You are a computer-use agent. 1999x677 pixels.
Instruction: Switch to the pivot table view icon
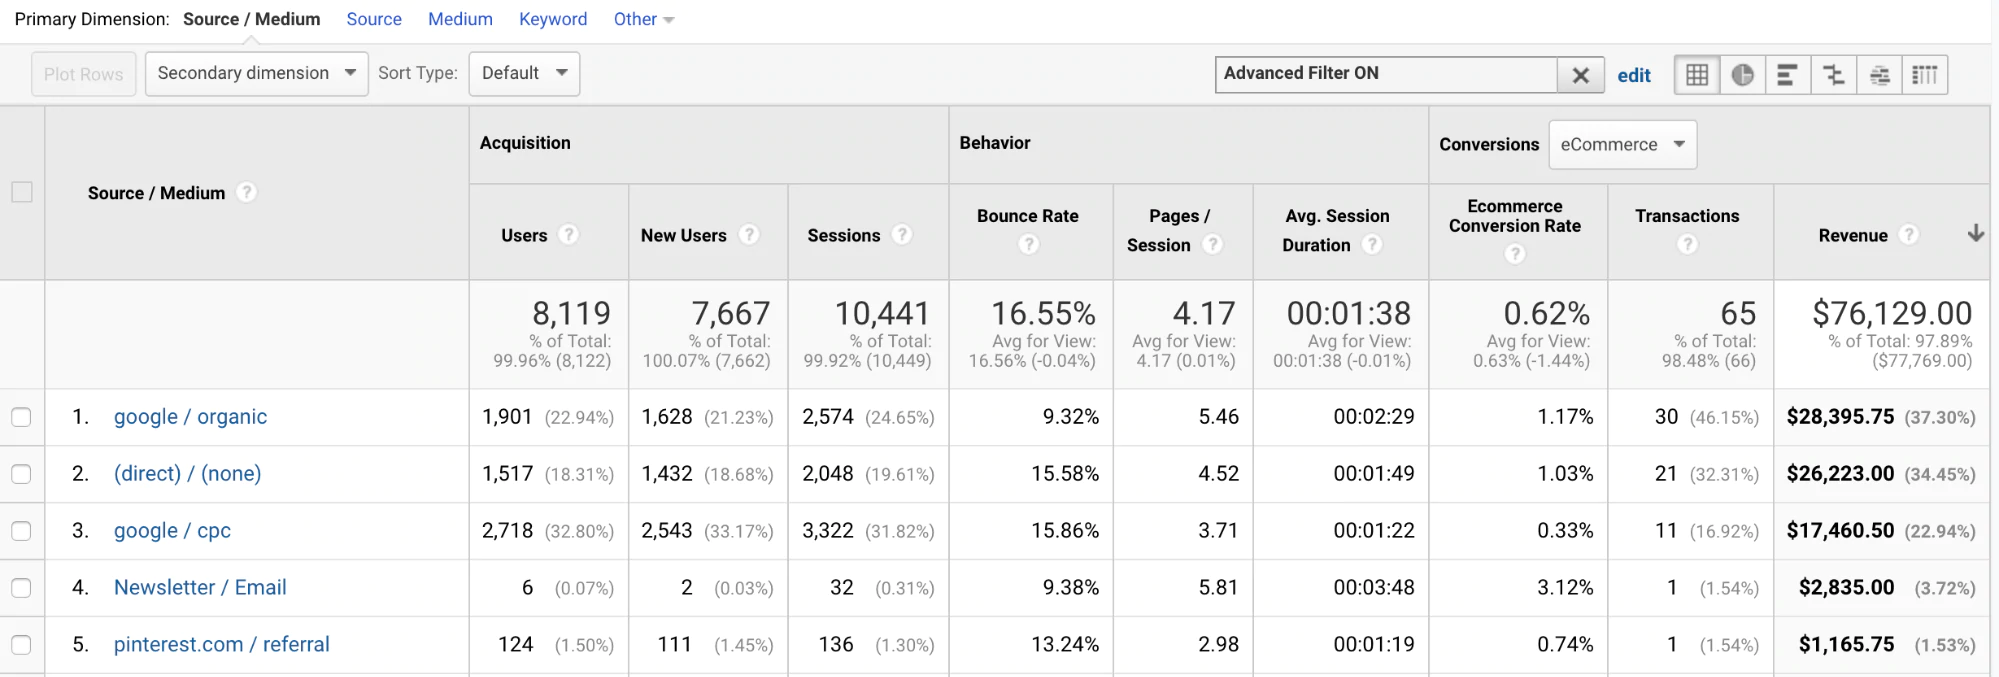[1925, 75]
